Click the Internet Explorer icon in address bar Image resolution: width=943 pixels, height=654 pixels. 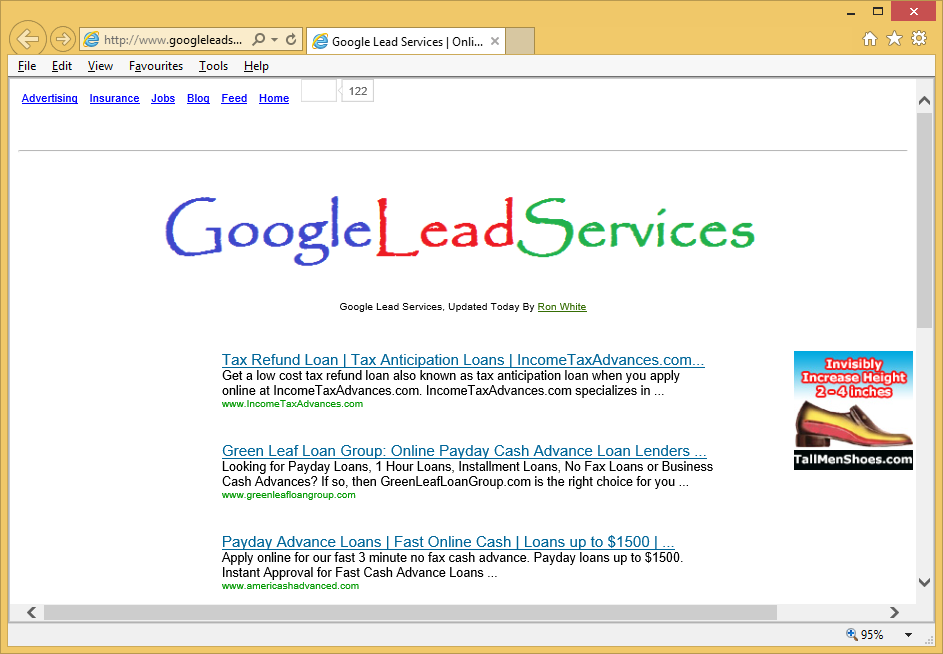91,40
